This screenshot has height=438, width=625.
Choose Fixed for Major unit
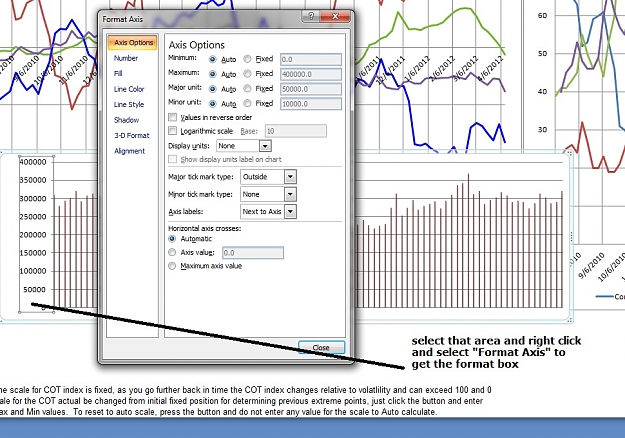coord(247,88)
